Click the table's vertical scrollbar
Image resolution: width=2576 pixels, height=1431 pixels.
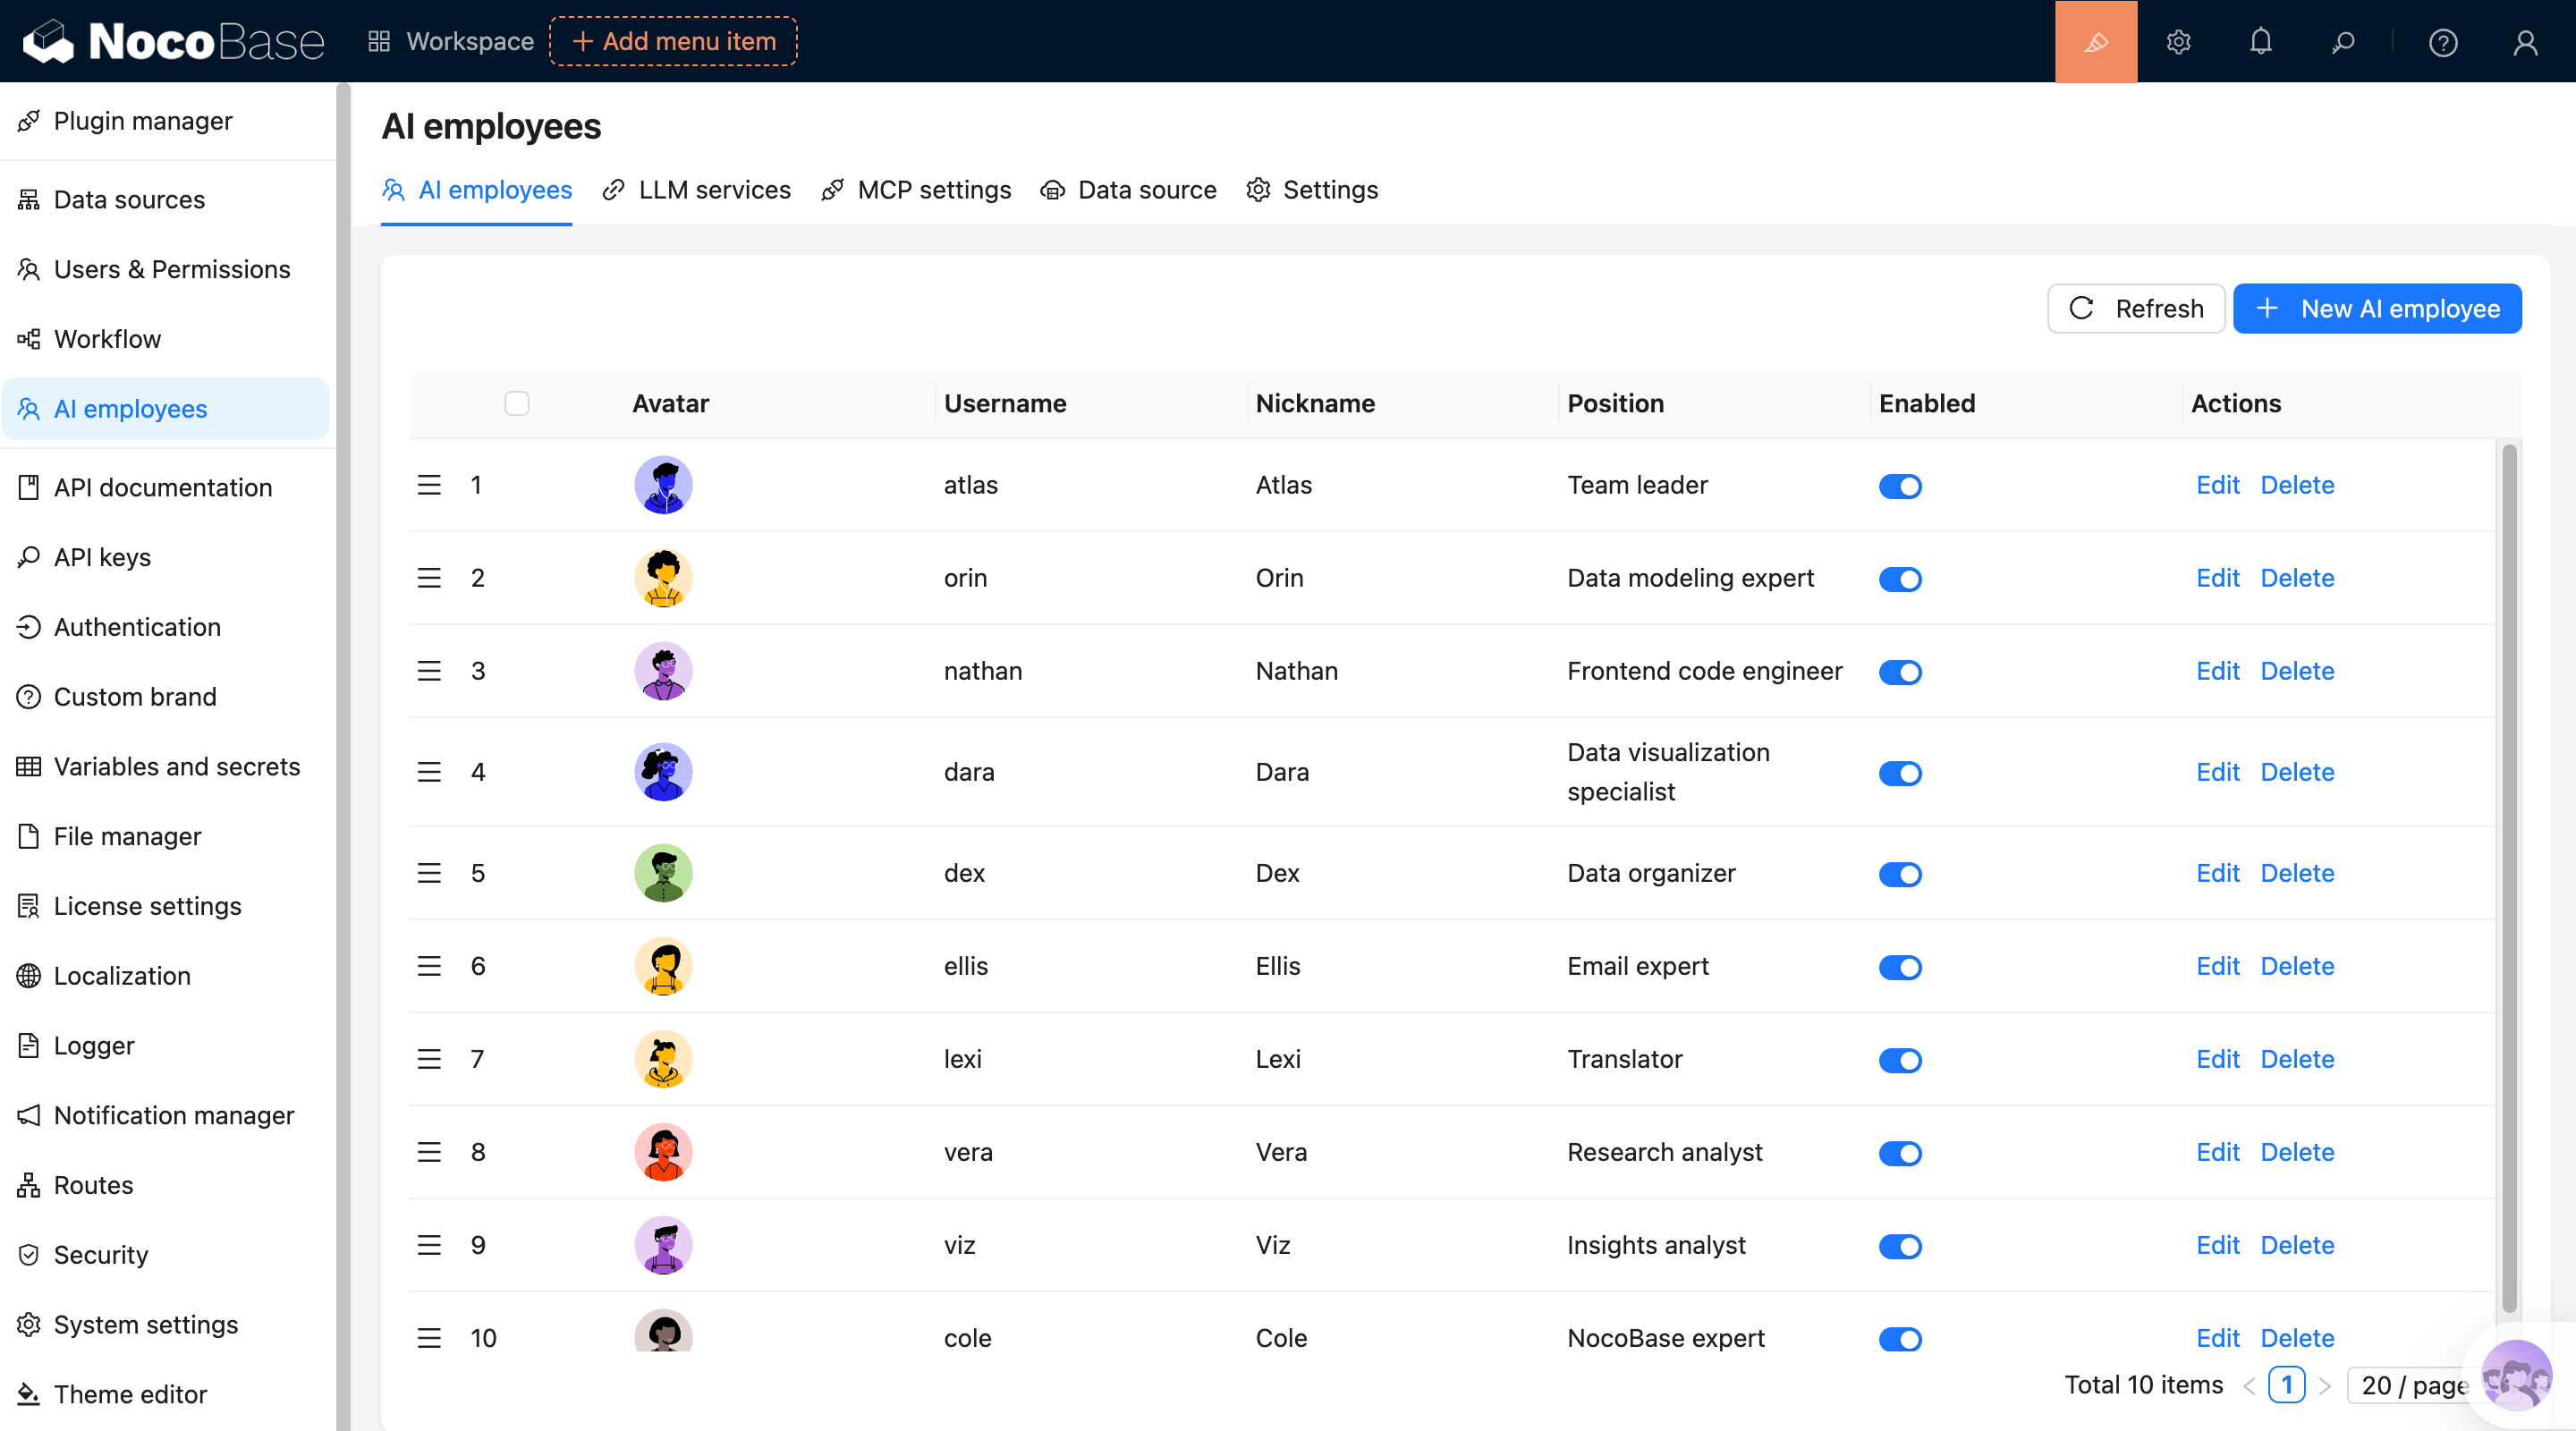click(2508, 880)
